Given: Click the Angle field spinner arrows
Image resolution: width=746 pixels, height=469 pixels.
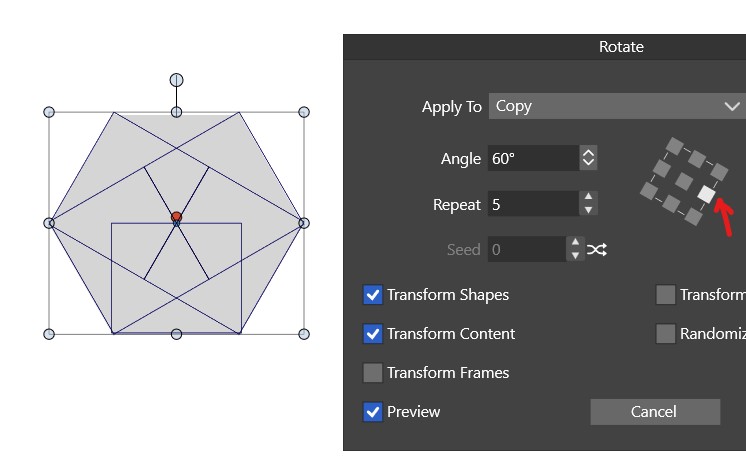Looking at the screenshot, I should (x=589, y=158).
